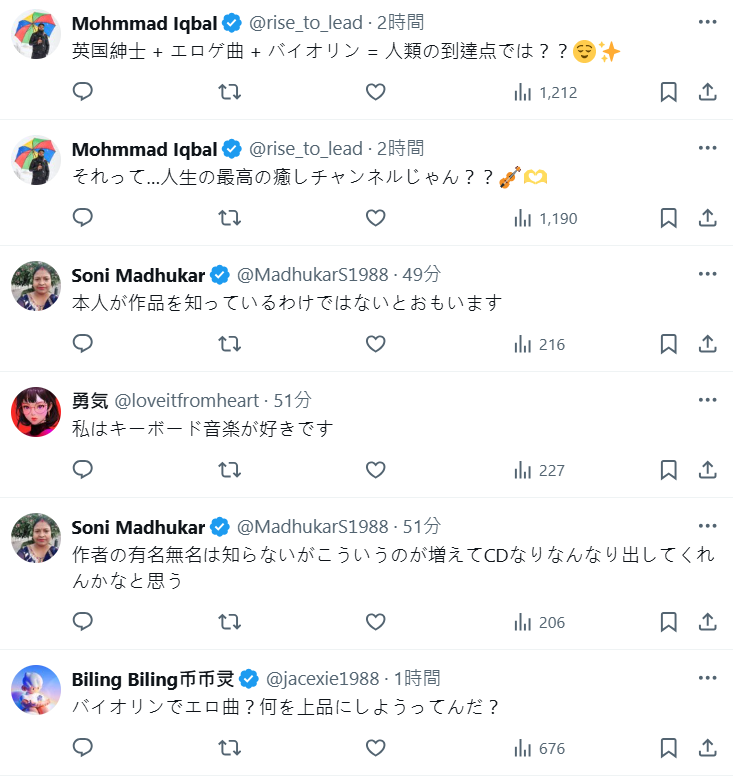
Task: Click 勇気's profile picture
Action: [x=36, y=413]
